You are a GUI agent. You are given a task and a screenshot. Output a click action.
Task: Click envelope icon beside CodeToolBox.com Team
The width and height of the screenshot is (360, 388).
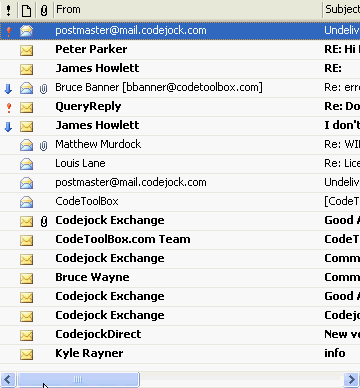click(x=26, y=240)
